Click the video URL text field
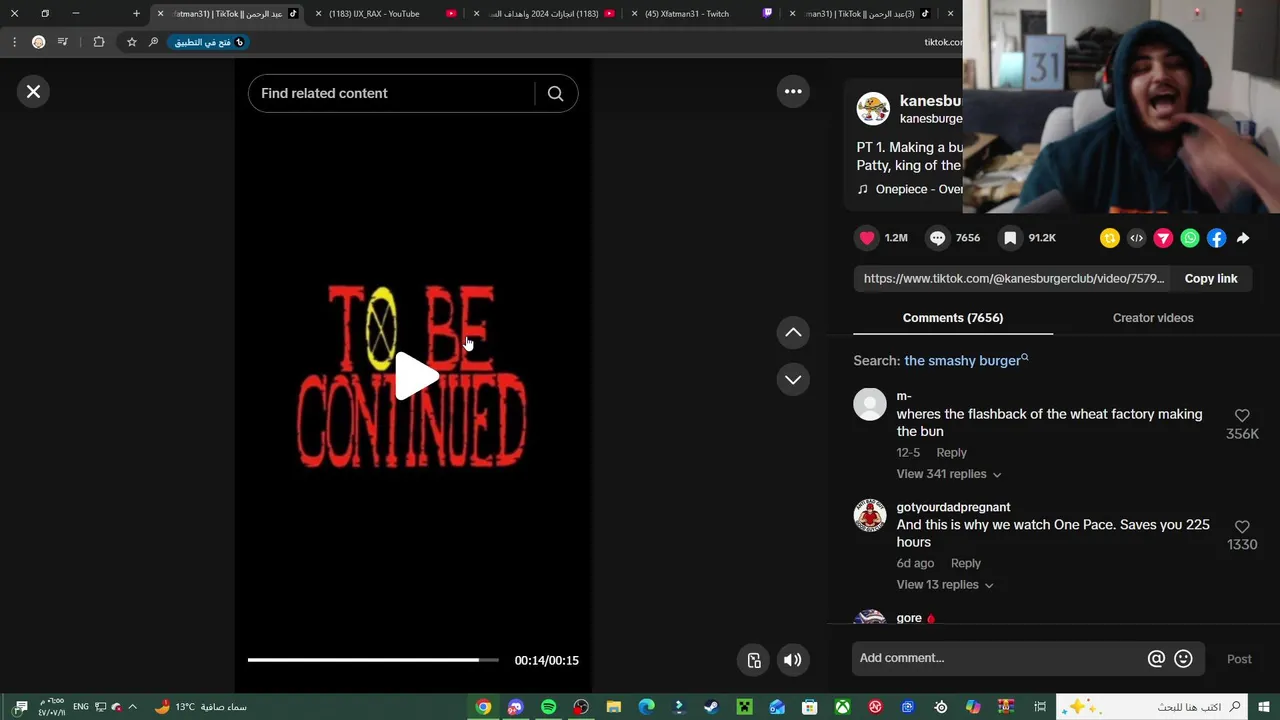 [x=1014, y=279]
